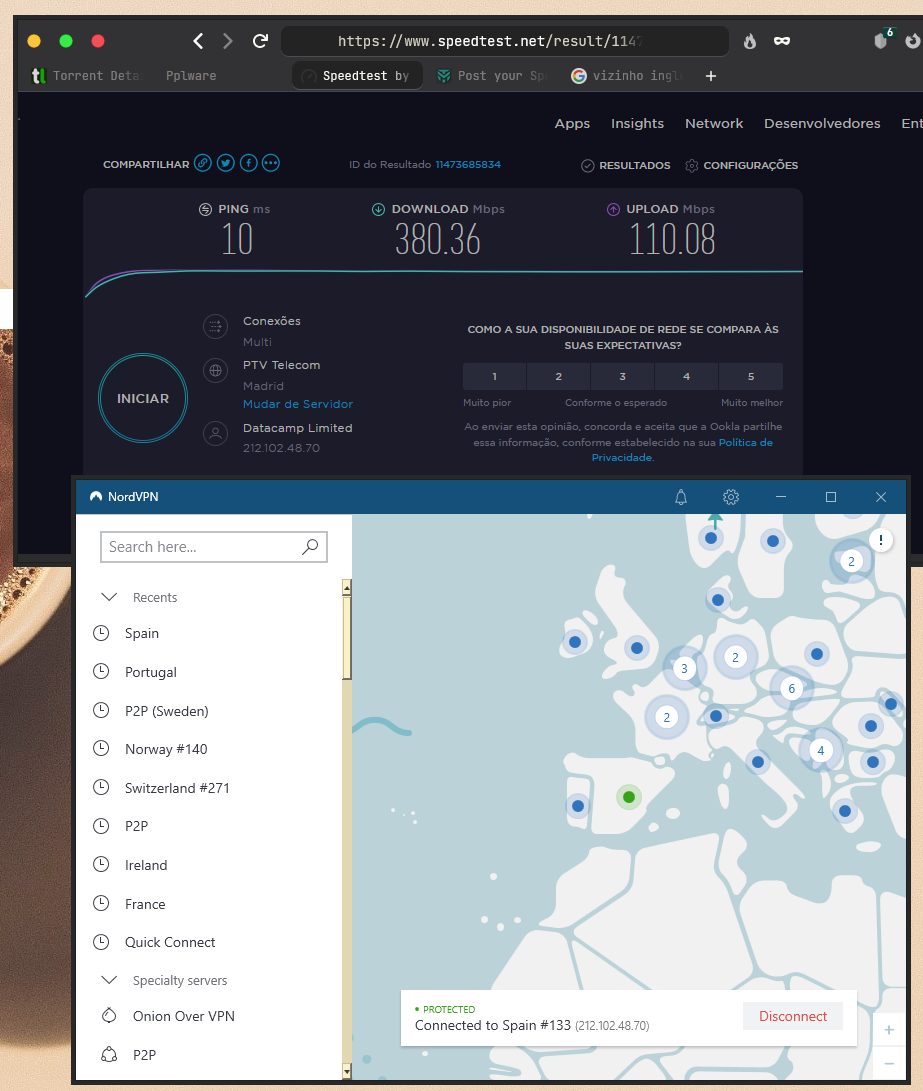The image size is (923, 1091).
Task: Open RESULTADOS page
Action: 625,166
